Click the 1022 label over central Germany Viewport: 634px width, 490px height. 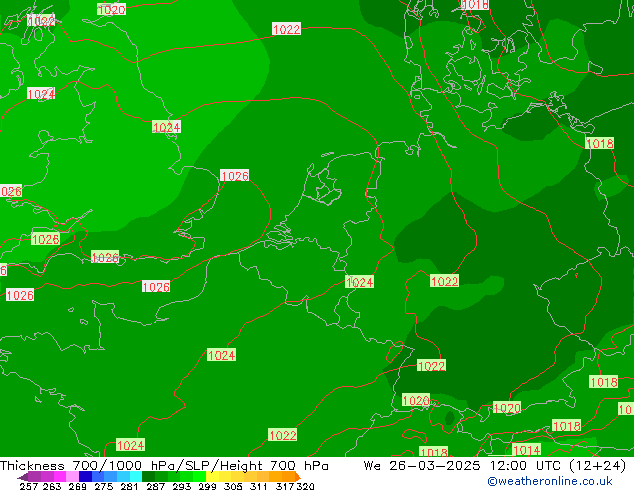[444, 281]
